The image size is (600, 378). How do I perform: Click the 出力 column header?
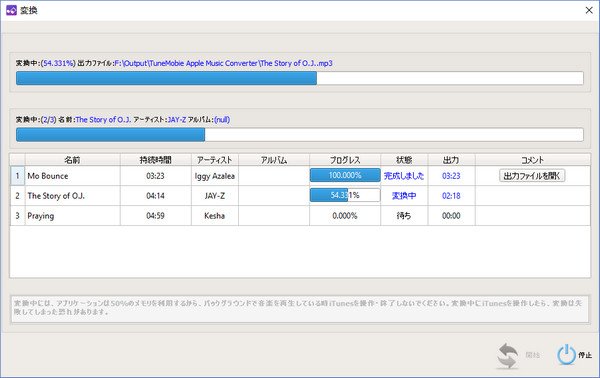coord(452,160)
